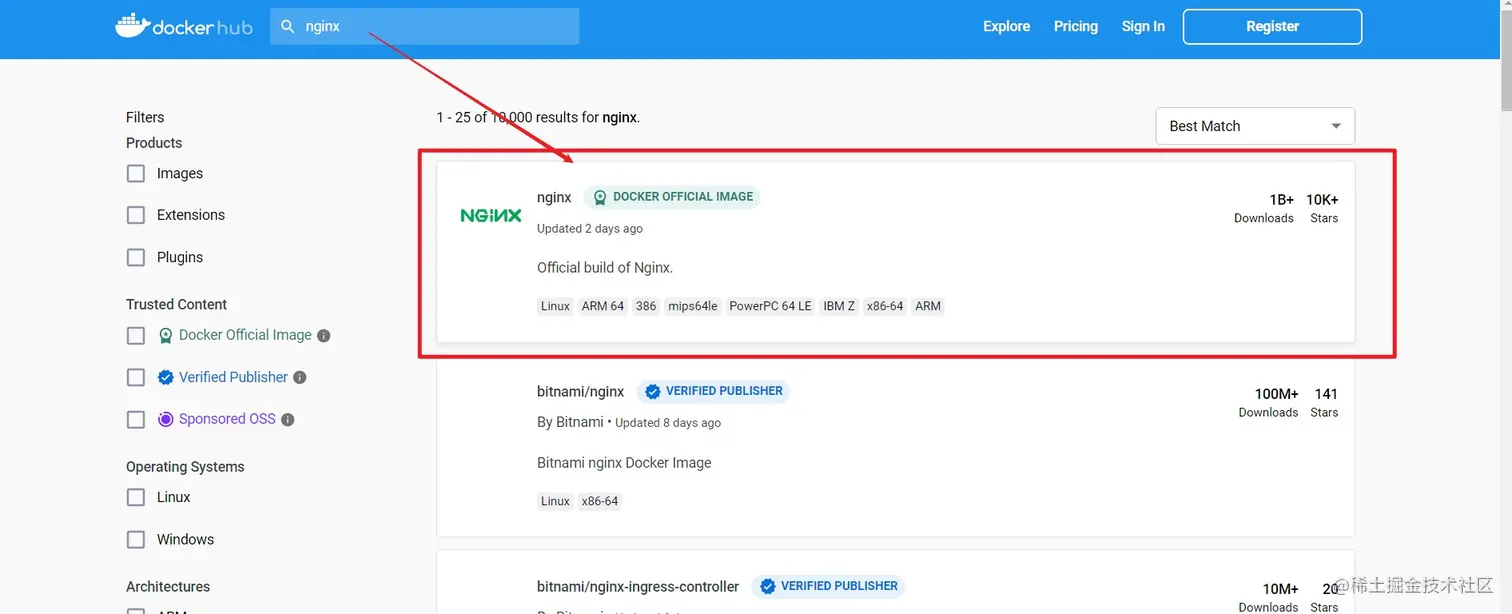Toggle Verified Publisher checkbox

pyautogui.click(x=136, y=378)
